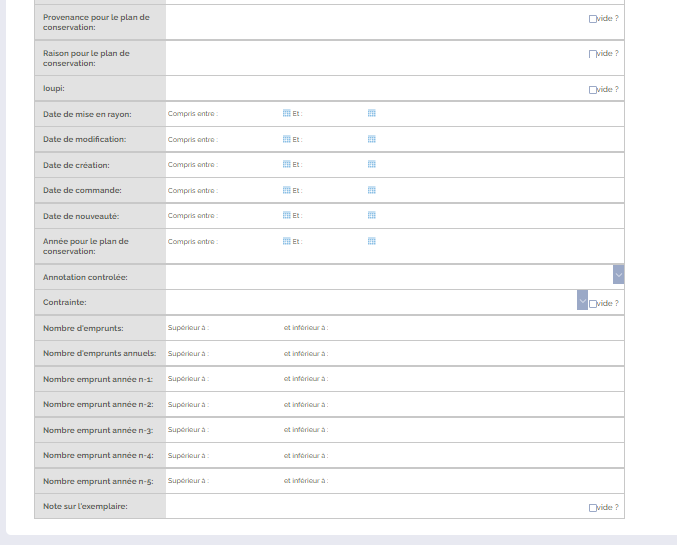
Task: Click the 'Nombre emprunt année n-5:' label
Action: point(98,481)
